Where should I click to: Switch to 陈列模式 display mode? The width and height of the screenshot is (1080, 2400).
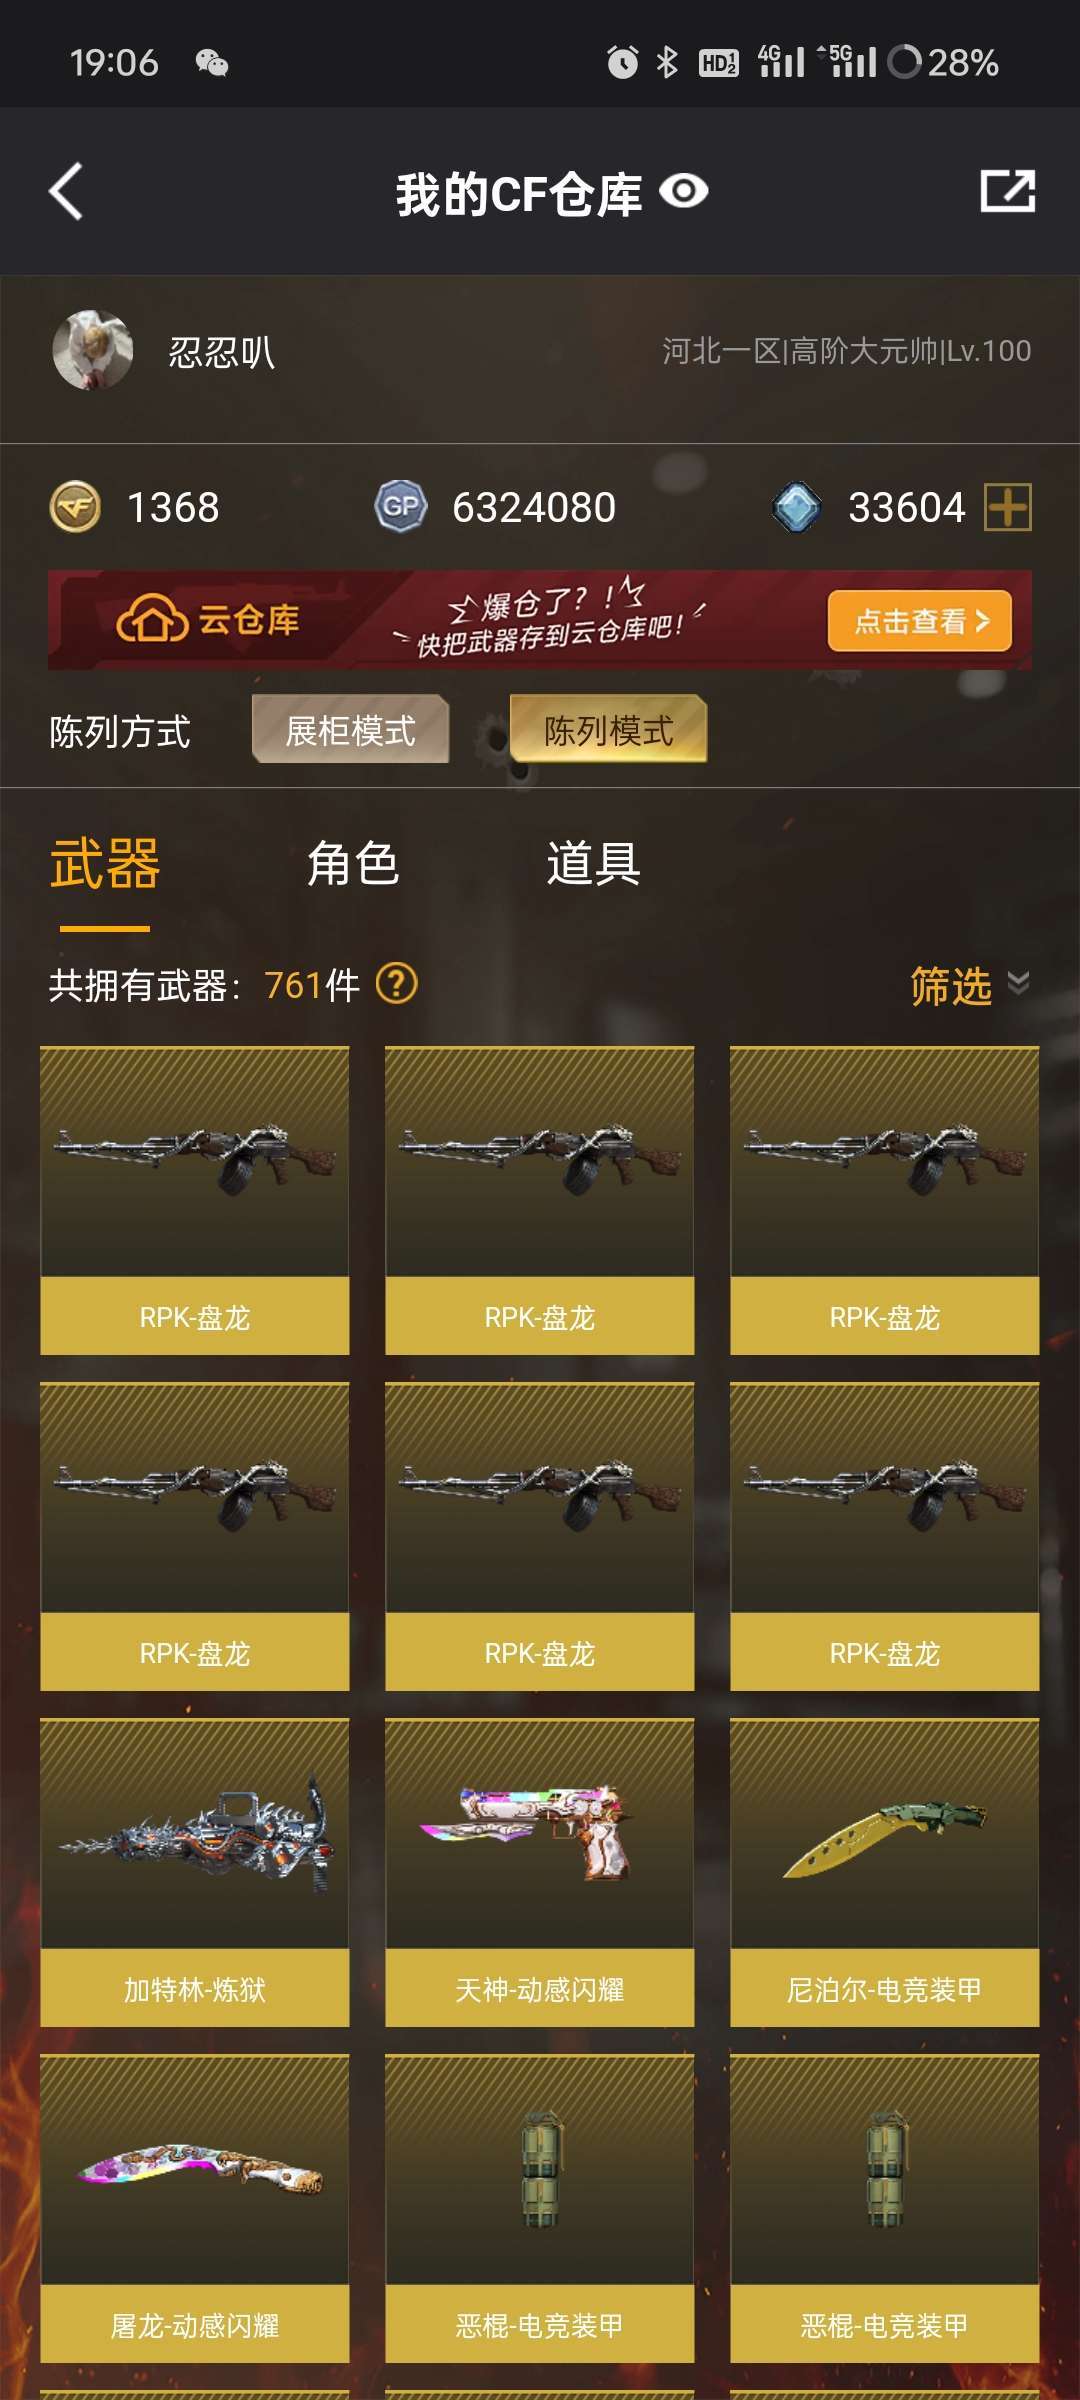pyautogui.click(x=608, y=730)
